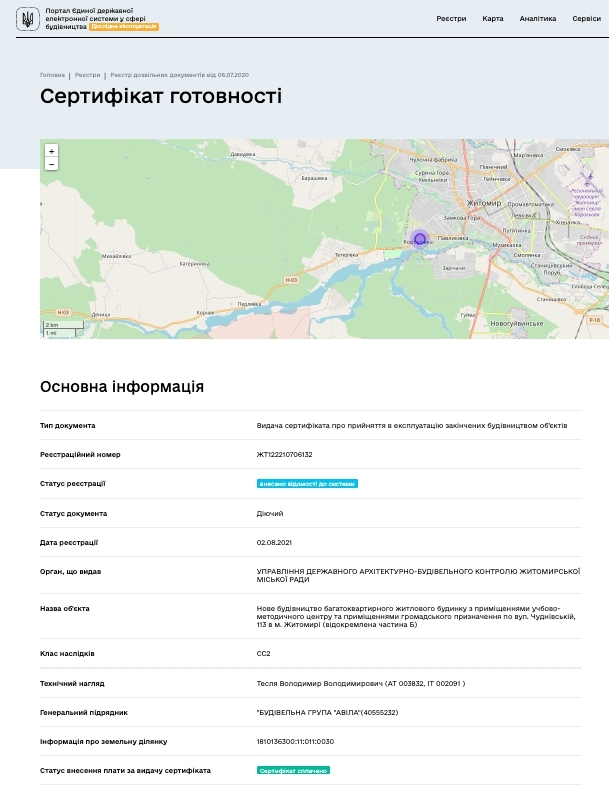
Task: Select the registration date 02.08.2021
Action: coord(274,543)
